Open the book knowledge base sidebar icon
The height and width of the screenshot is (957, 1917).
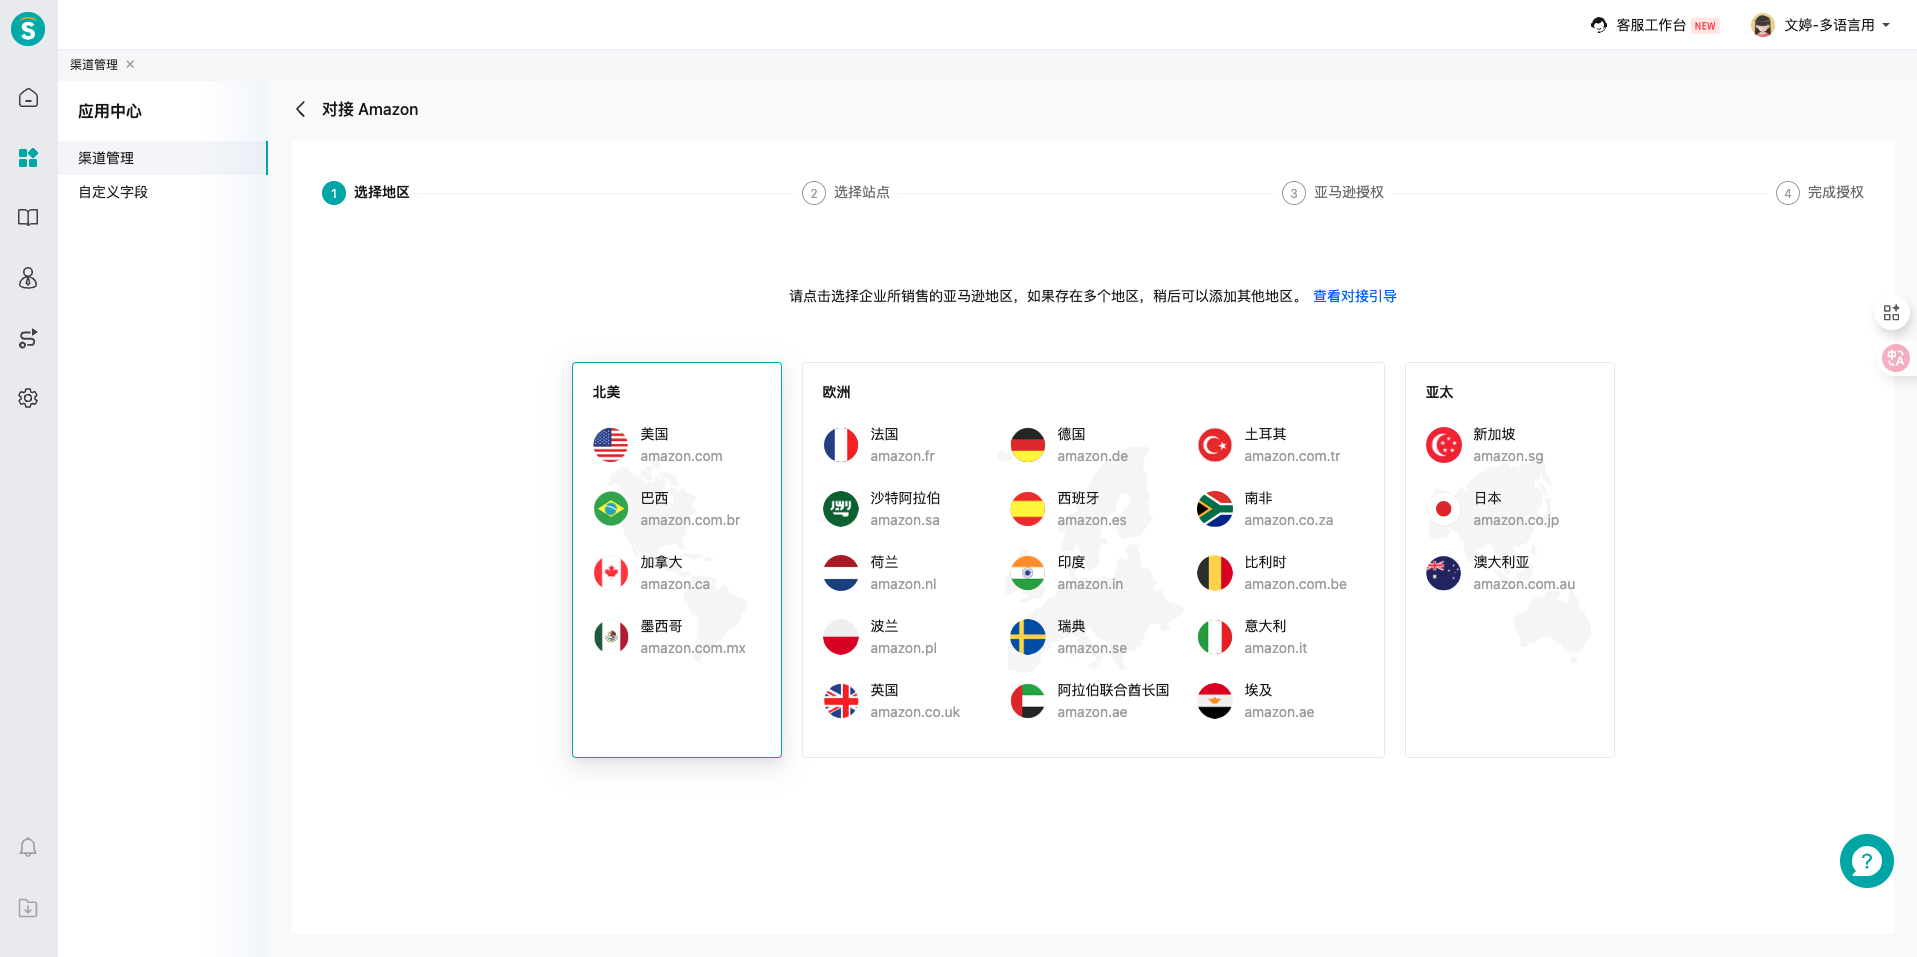click(x=28, y=218)
